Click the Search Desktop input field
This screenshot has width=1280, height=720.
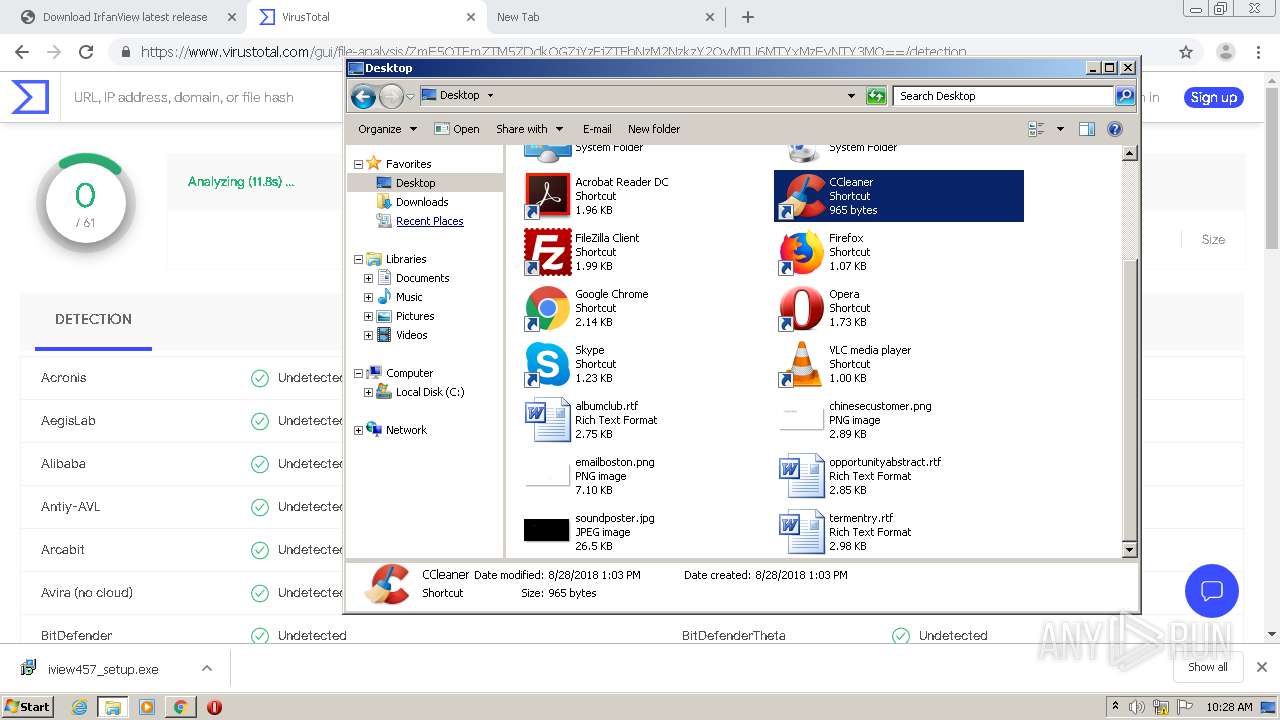pyautogui.click(x=1003, y=96)
